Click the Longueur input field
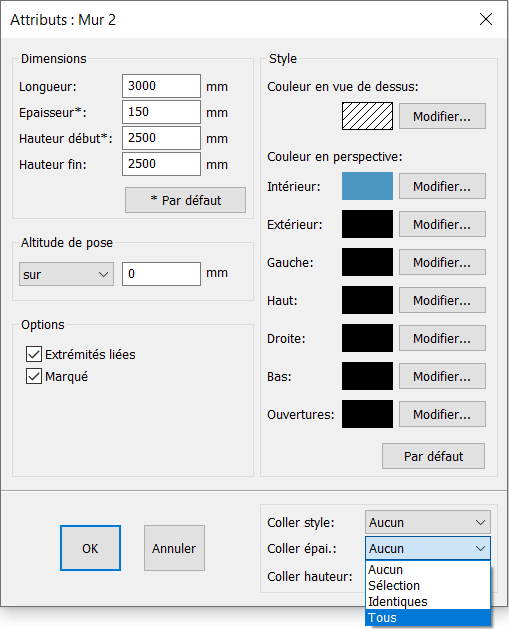 [161, 86]
